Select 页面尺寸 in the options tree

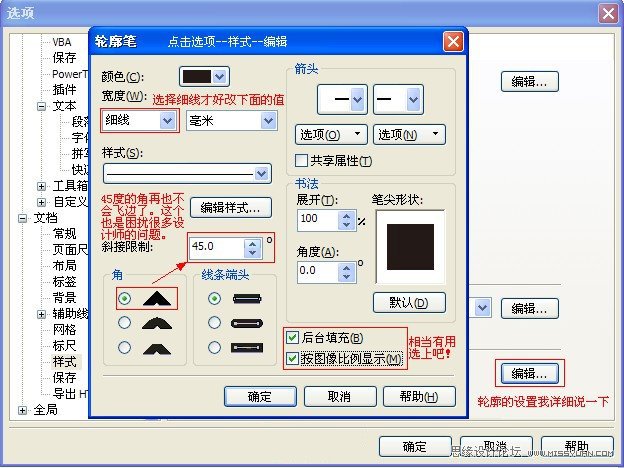70,250
